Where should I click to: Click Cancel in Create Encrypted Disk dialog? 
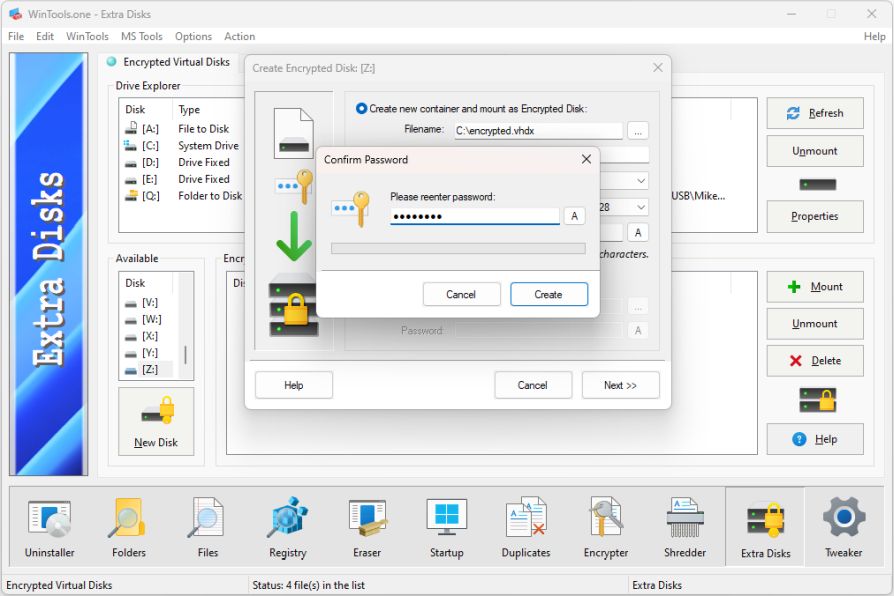coord(533,385)
